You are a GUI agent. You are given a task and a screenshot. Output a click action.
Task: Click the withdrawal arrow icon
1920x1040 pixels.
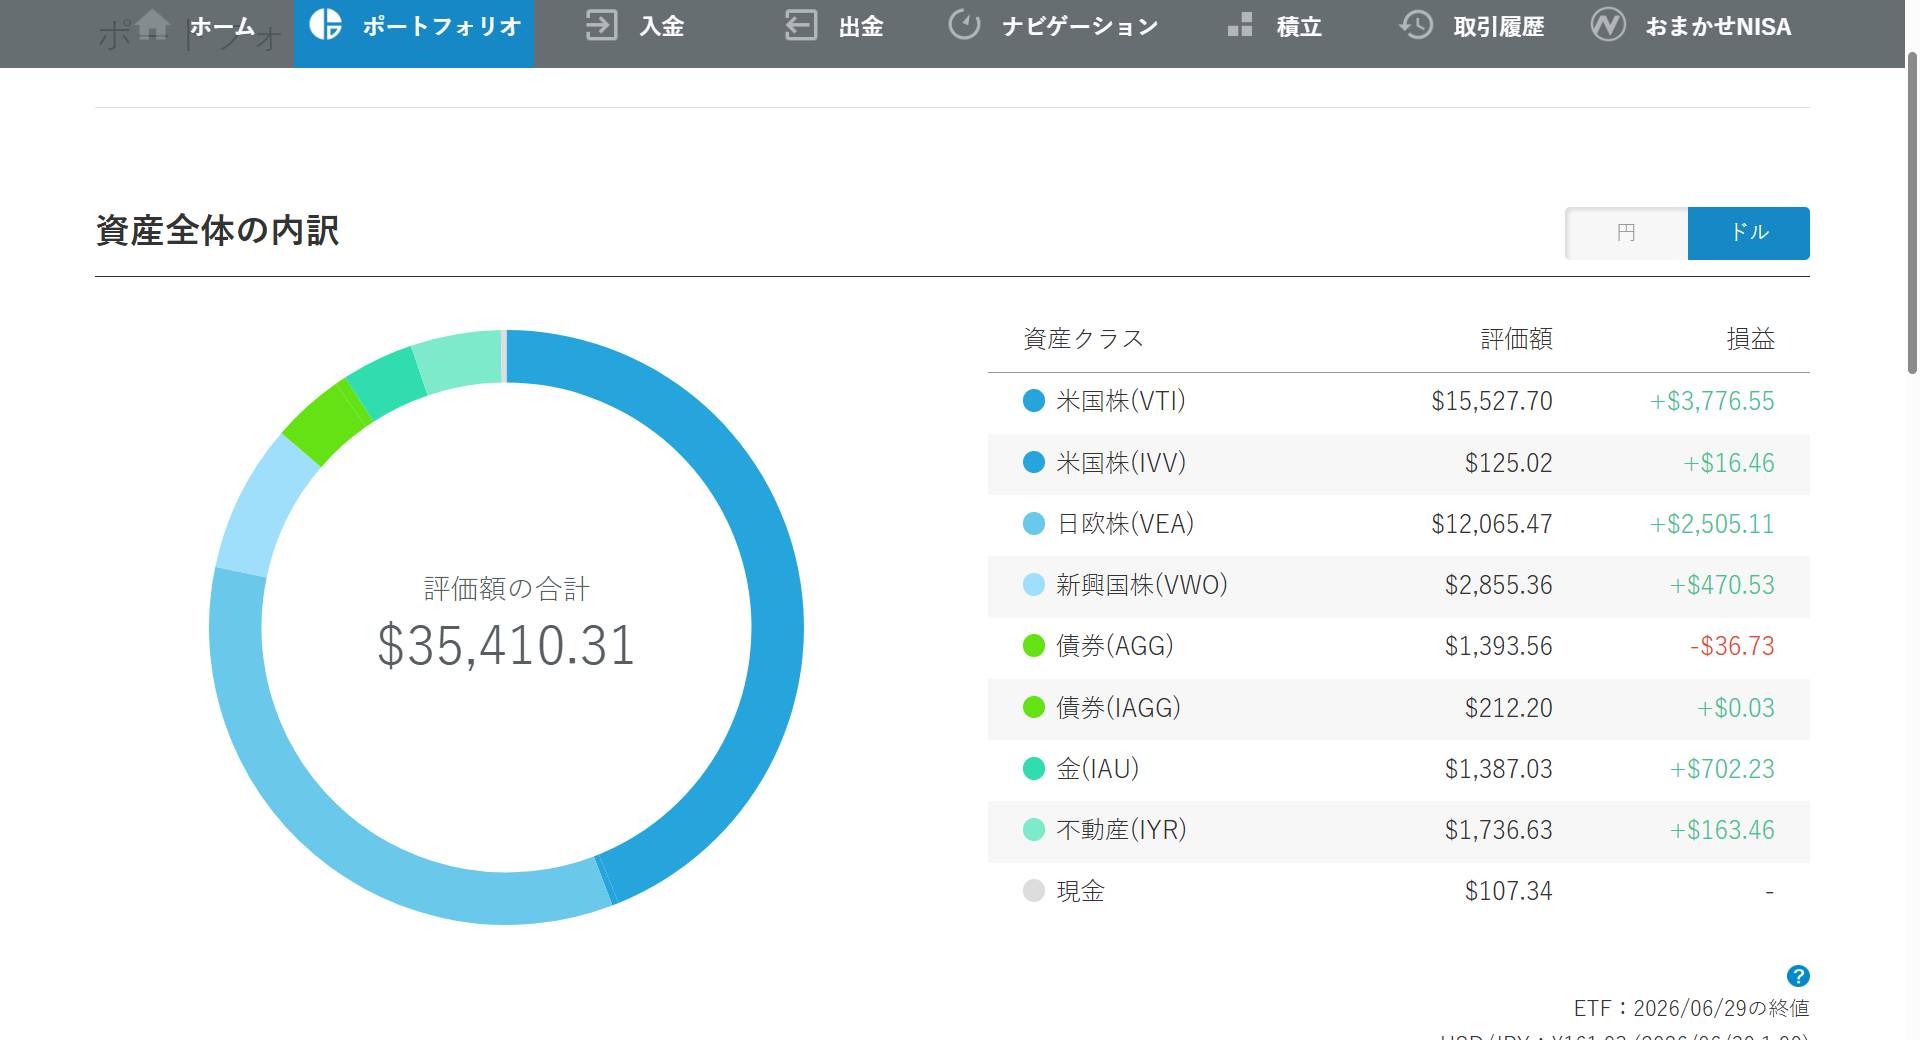tap(801, 25)
